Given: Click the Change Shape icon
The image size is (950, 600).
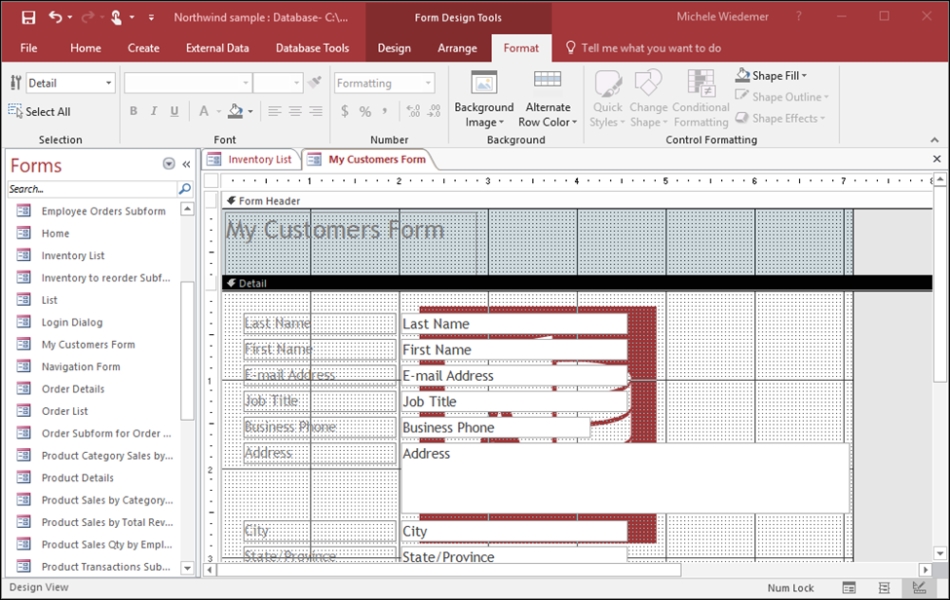Looking at the screenshot, I should coord(648,82).
